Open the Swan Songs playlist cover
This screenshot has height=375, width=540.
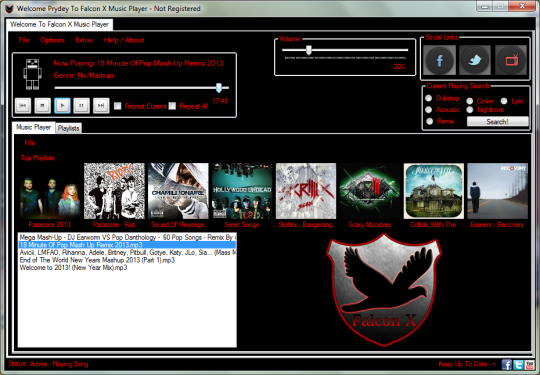tap(242, 191)
